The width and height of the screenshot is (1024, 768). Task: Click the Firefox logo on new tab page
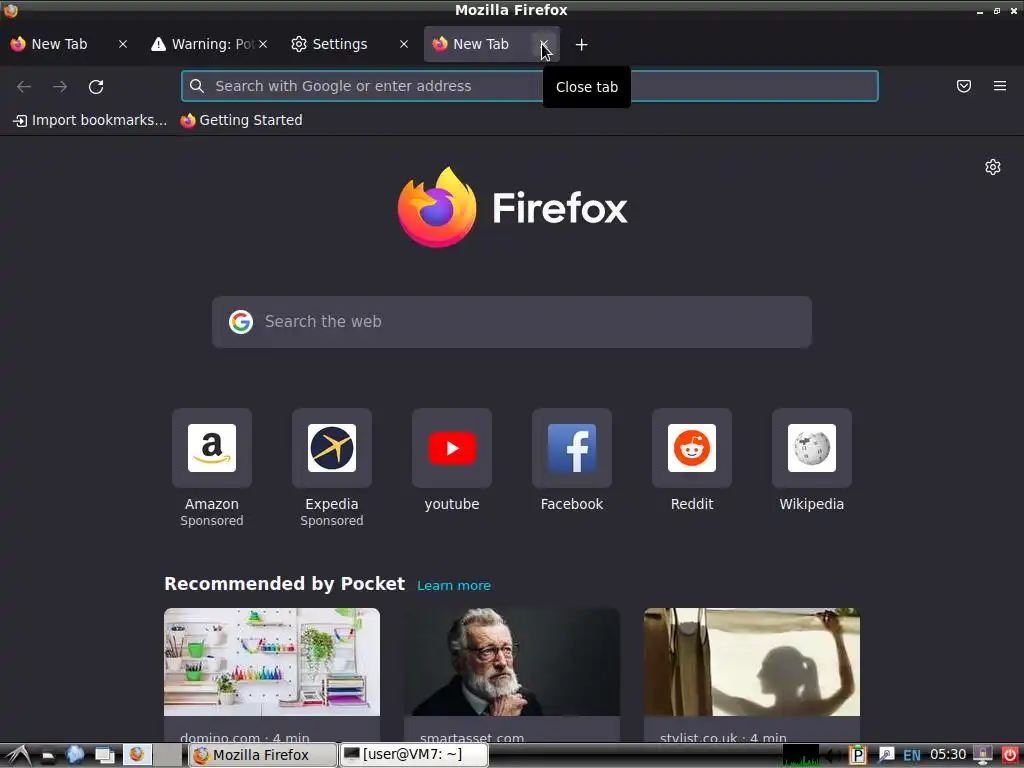(x=513, y=208)
